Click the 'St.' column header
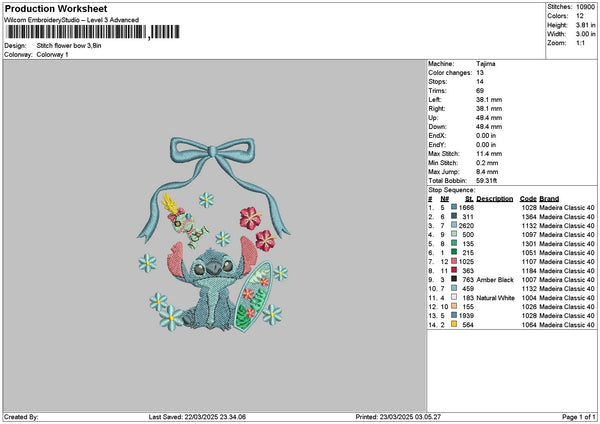Image resolution: width=600 pixels, height=424 pixels. pos(469,199)
